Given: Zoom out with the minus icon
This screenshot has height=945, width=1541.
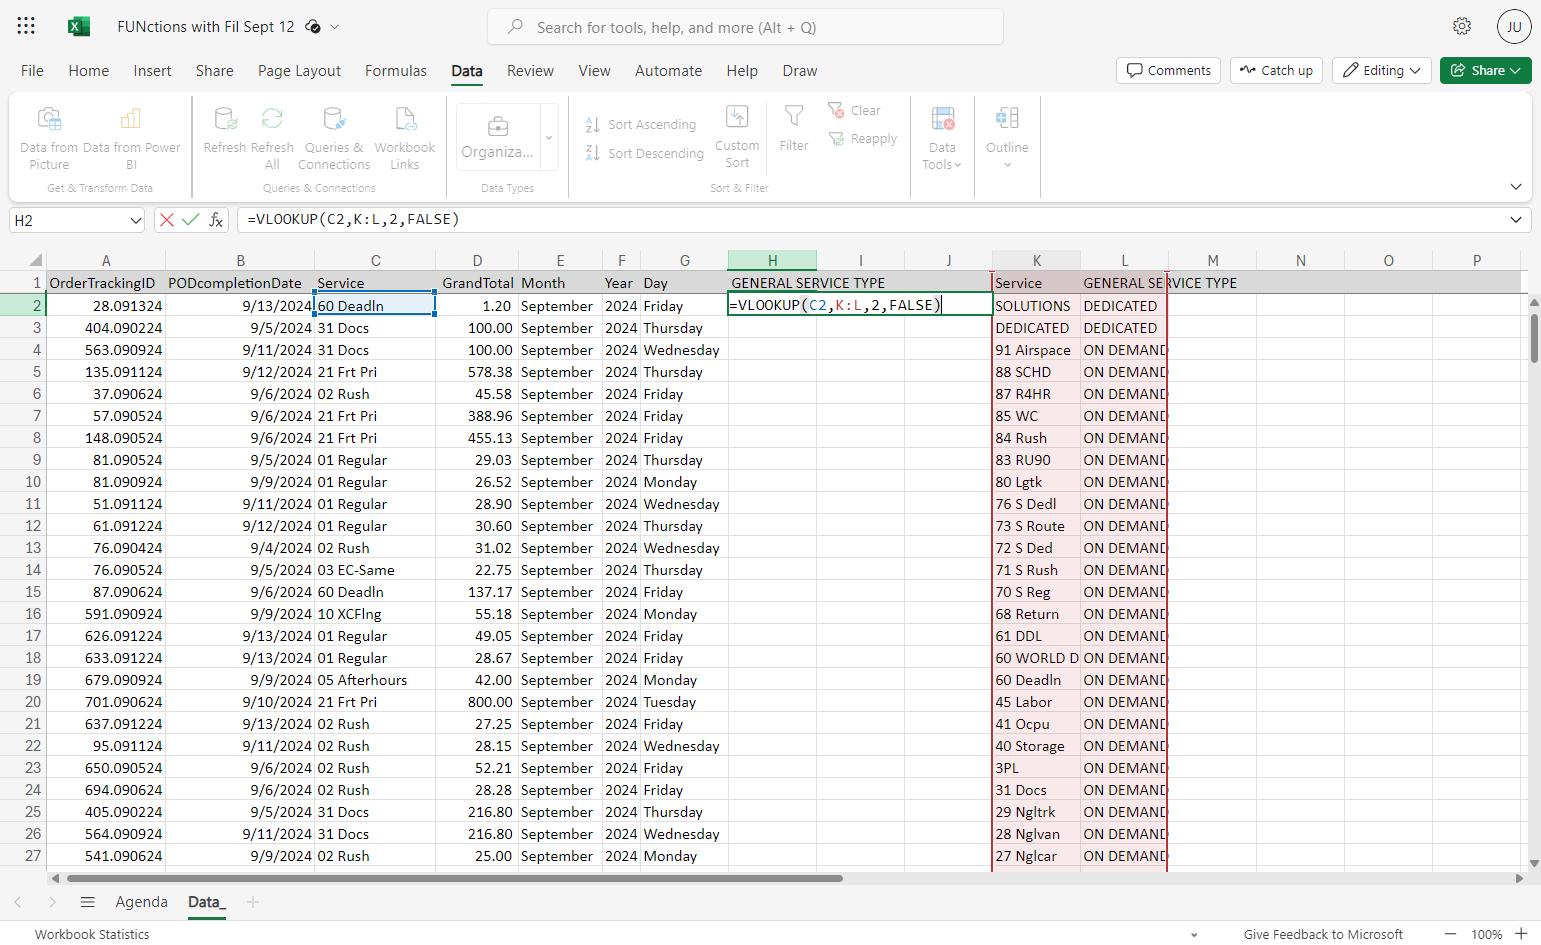Looking at the screenshot, I should tap(1451, 934).
